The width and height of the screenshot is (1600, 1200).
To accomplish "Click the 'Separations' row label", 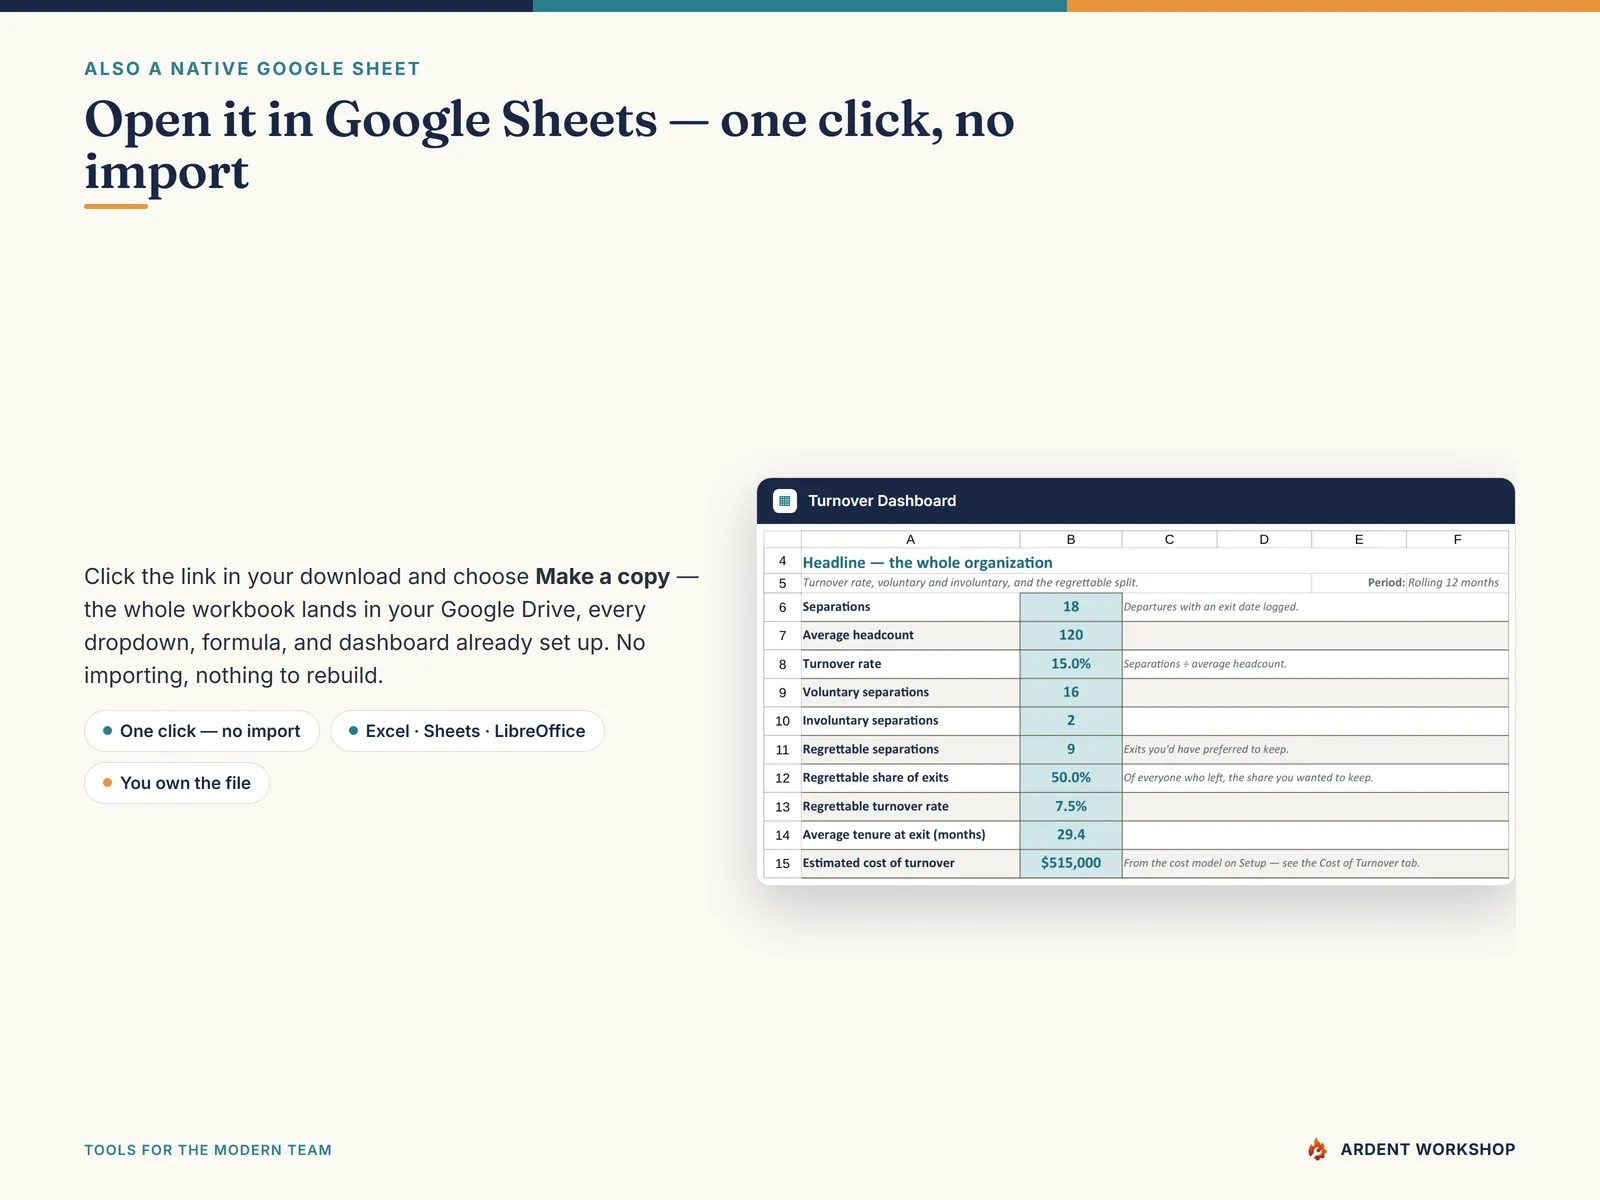I will [836, 607].
